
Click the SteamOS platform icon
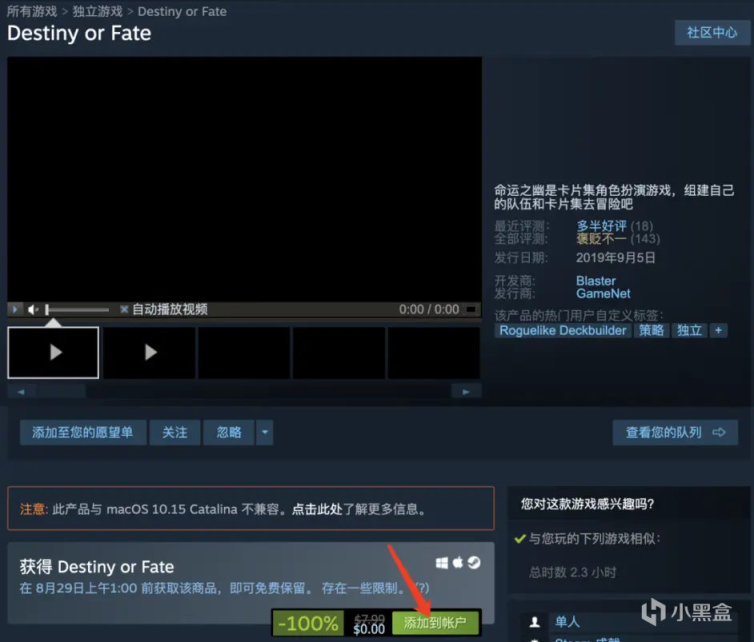474,562
